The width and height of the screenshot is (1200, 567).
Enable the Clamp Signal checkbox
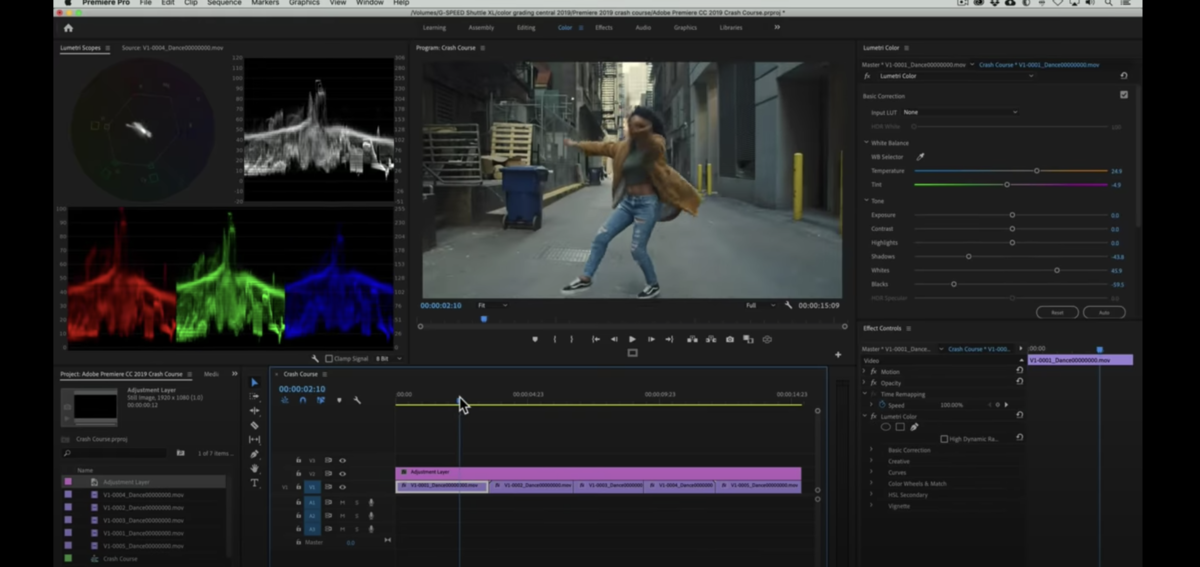(329, 358)
